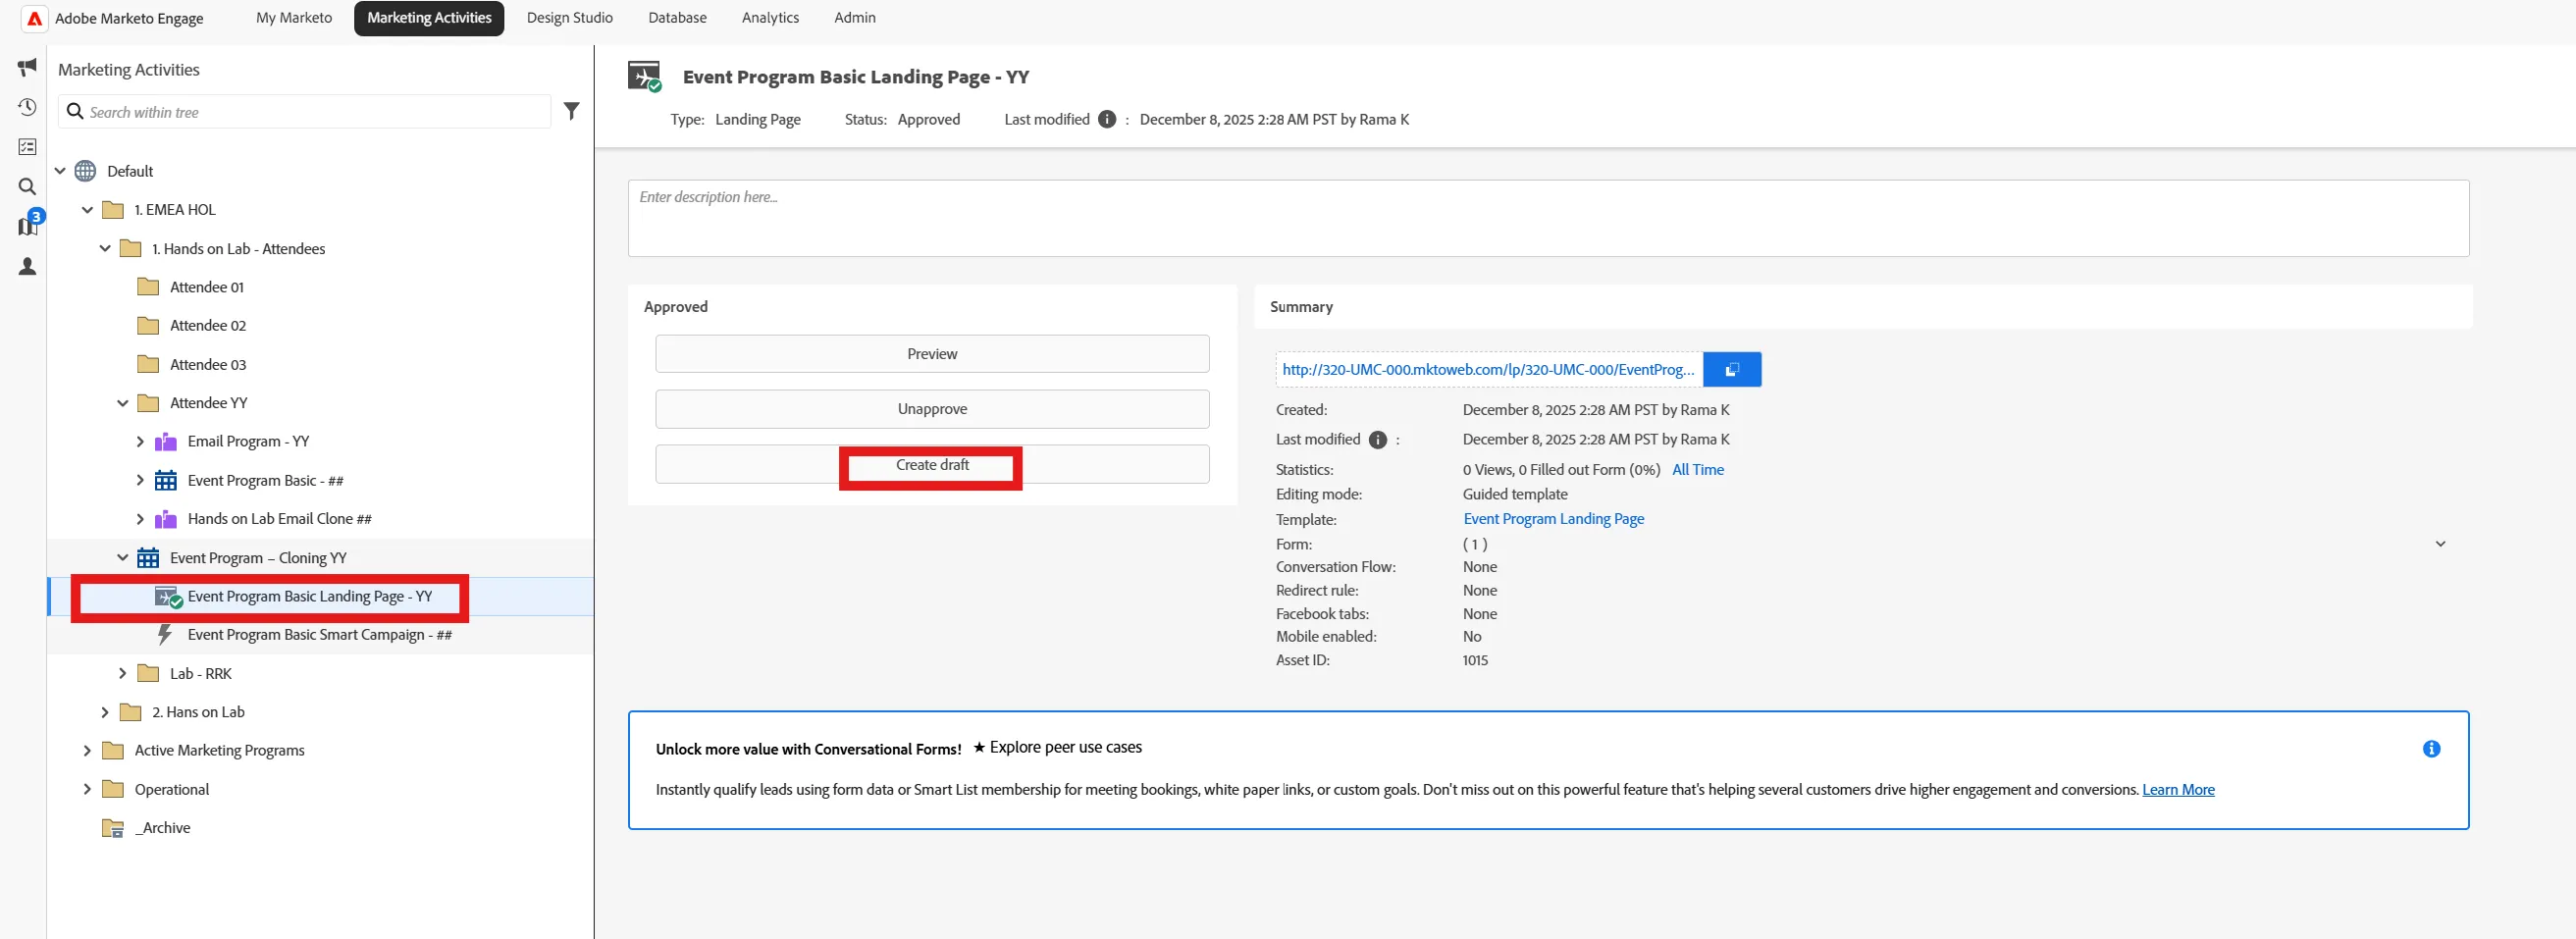
Task: Select the Operational folder
Action: pos(172,790)
